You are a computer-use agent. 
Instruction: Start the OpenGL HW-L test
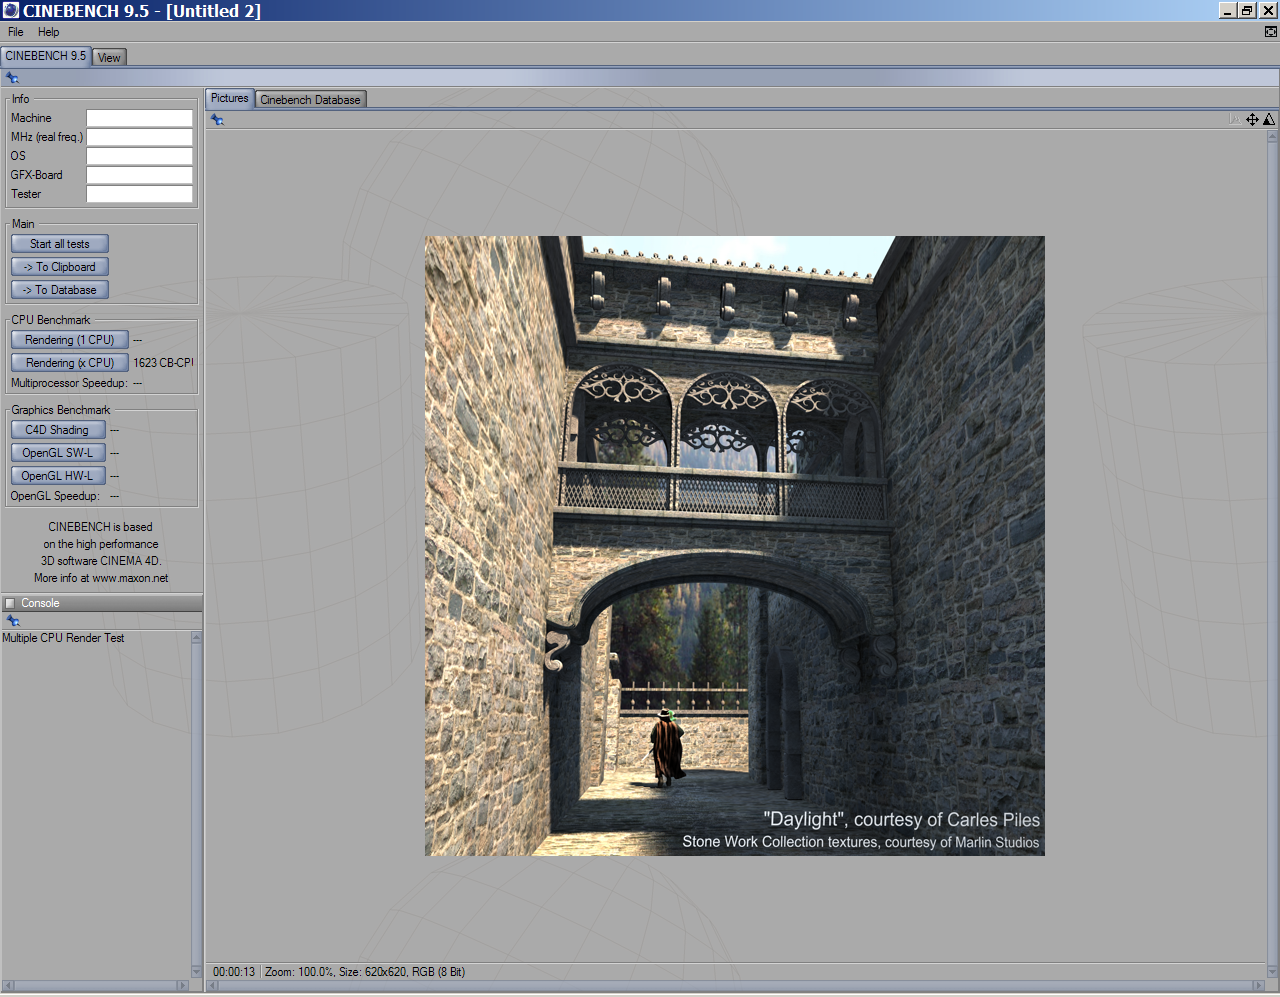pyautogui.click(x=58, y=476)
